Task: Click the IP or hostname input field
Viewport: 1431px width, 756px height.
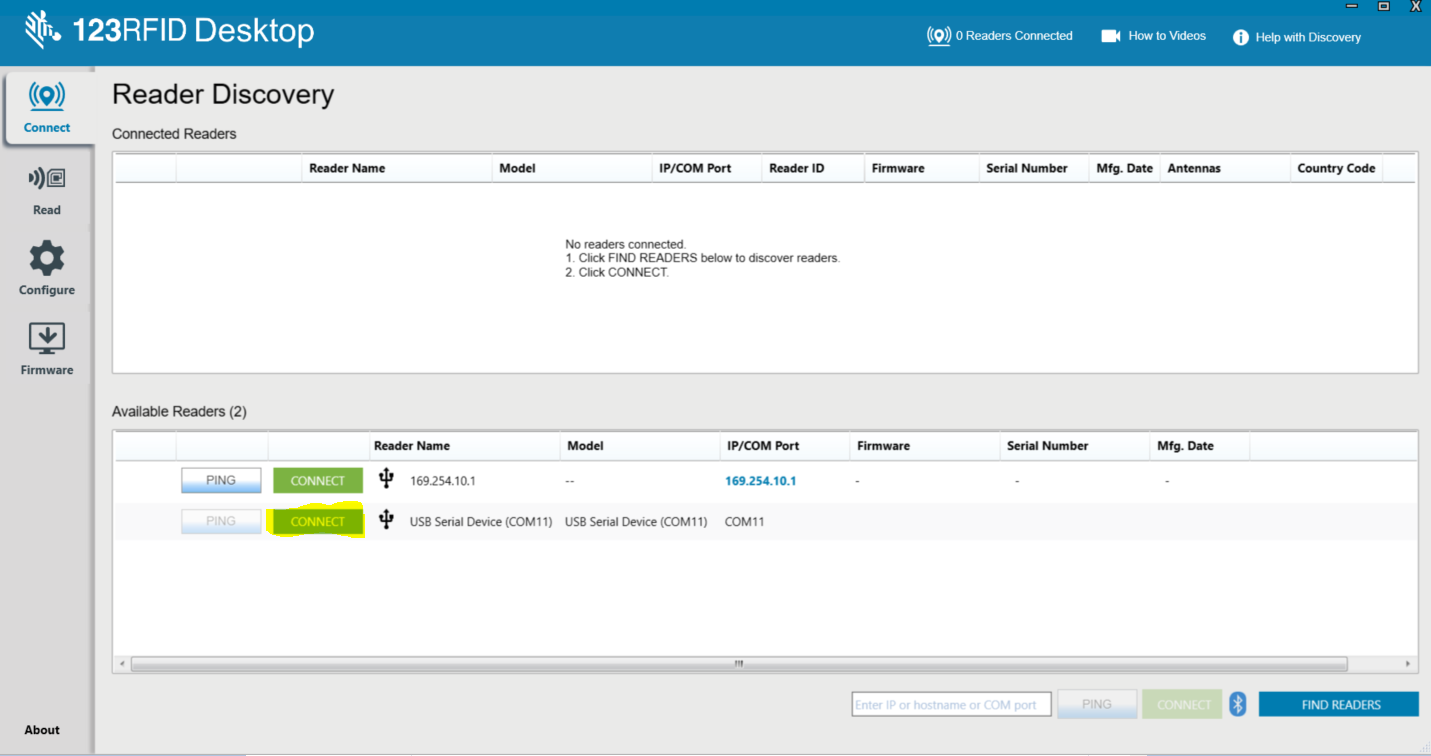Action: pyautogui.click(x=951, y=705)
